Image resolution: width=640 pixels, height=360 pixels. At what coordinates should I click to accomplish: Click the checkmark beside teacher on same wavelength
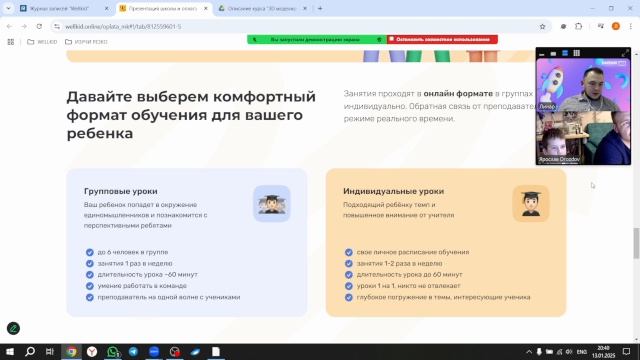[90, 298]
